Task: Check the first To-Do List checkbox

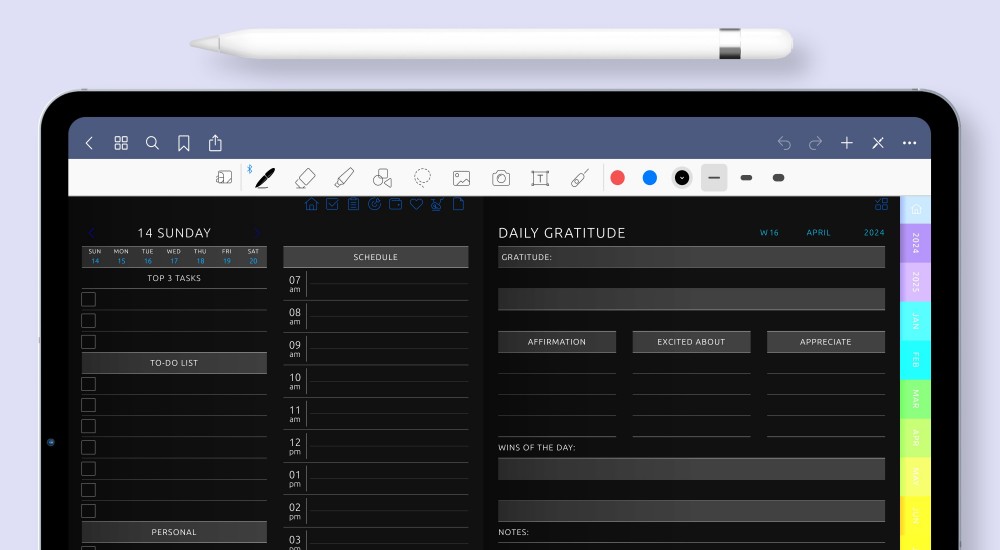Action: pos(89,384)
